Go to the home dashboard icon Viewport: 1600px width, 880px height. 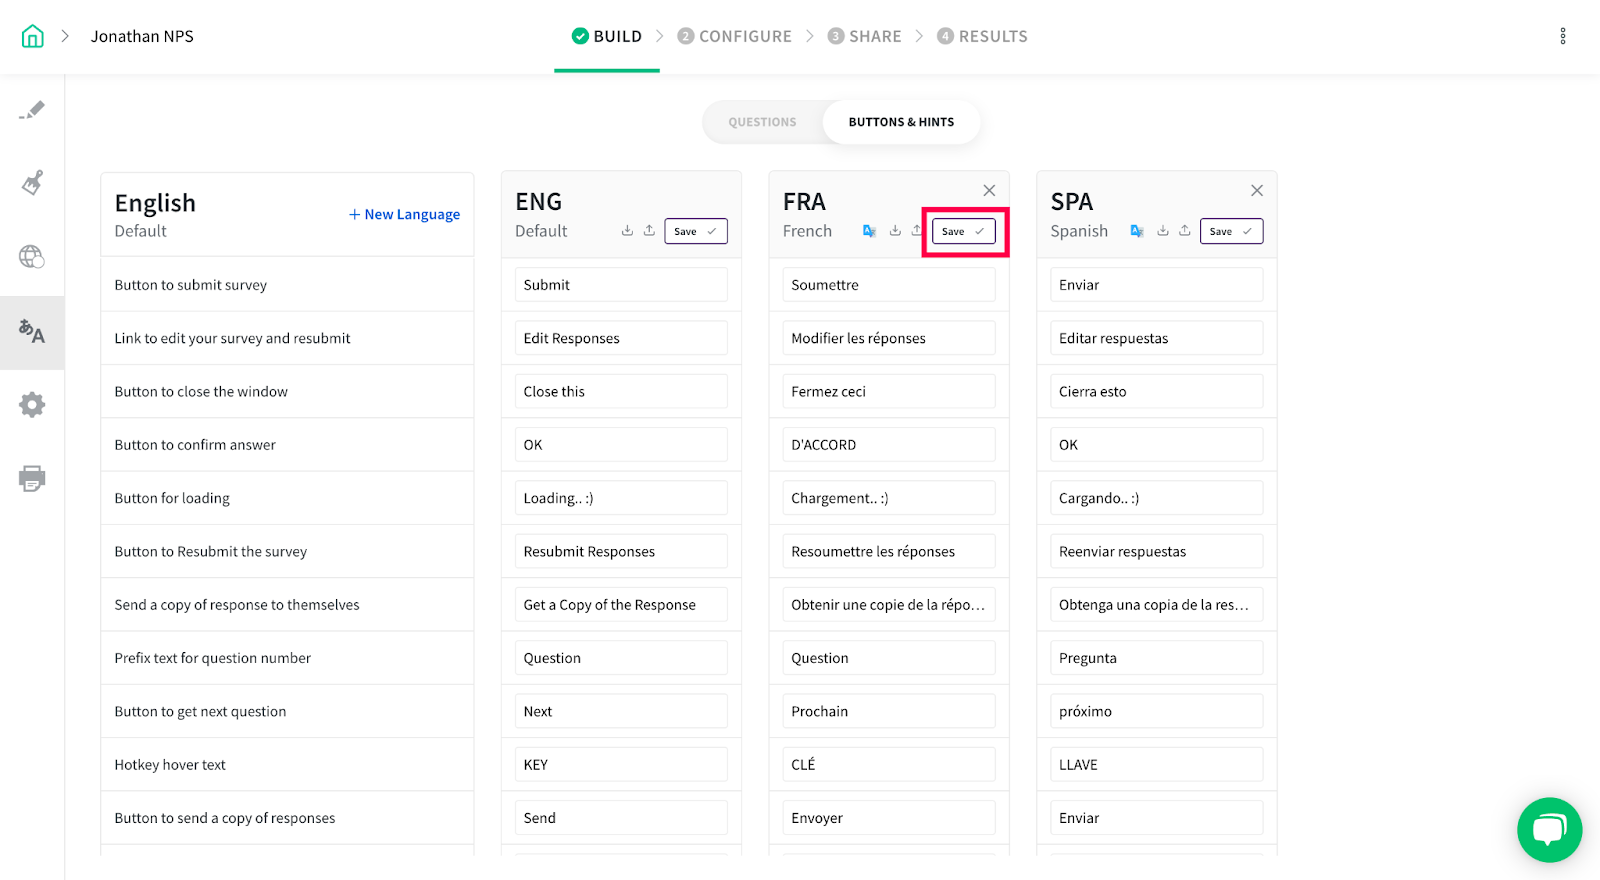tap(33, 37)
